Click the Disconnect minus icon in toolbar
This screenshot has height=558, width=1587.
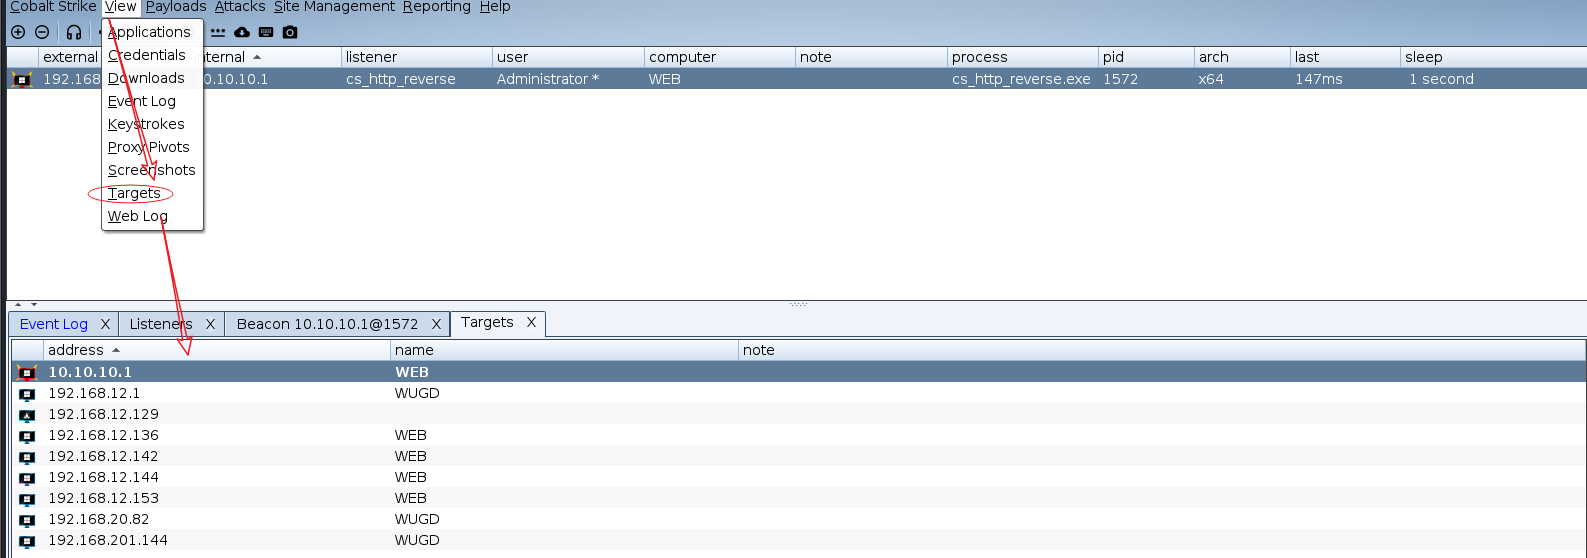(x=42, y=32)
